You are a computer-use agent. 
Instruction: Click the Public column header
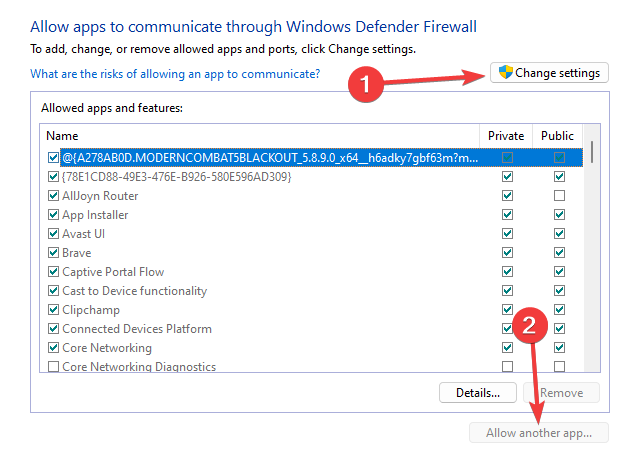point(557,136)
